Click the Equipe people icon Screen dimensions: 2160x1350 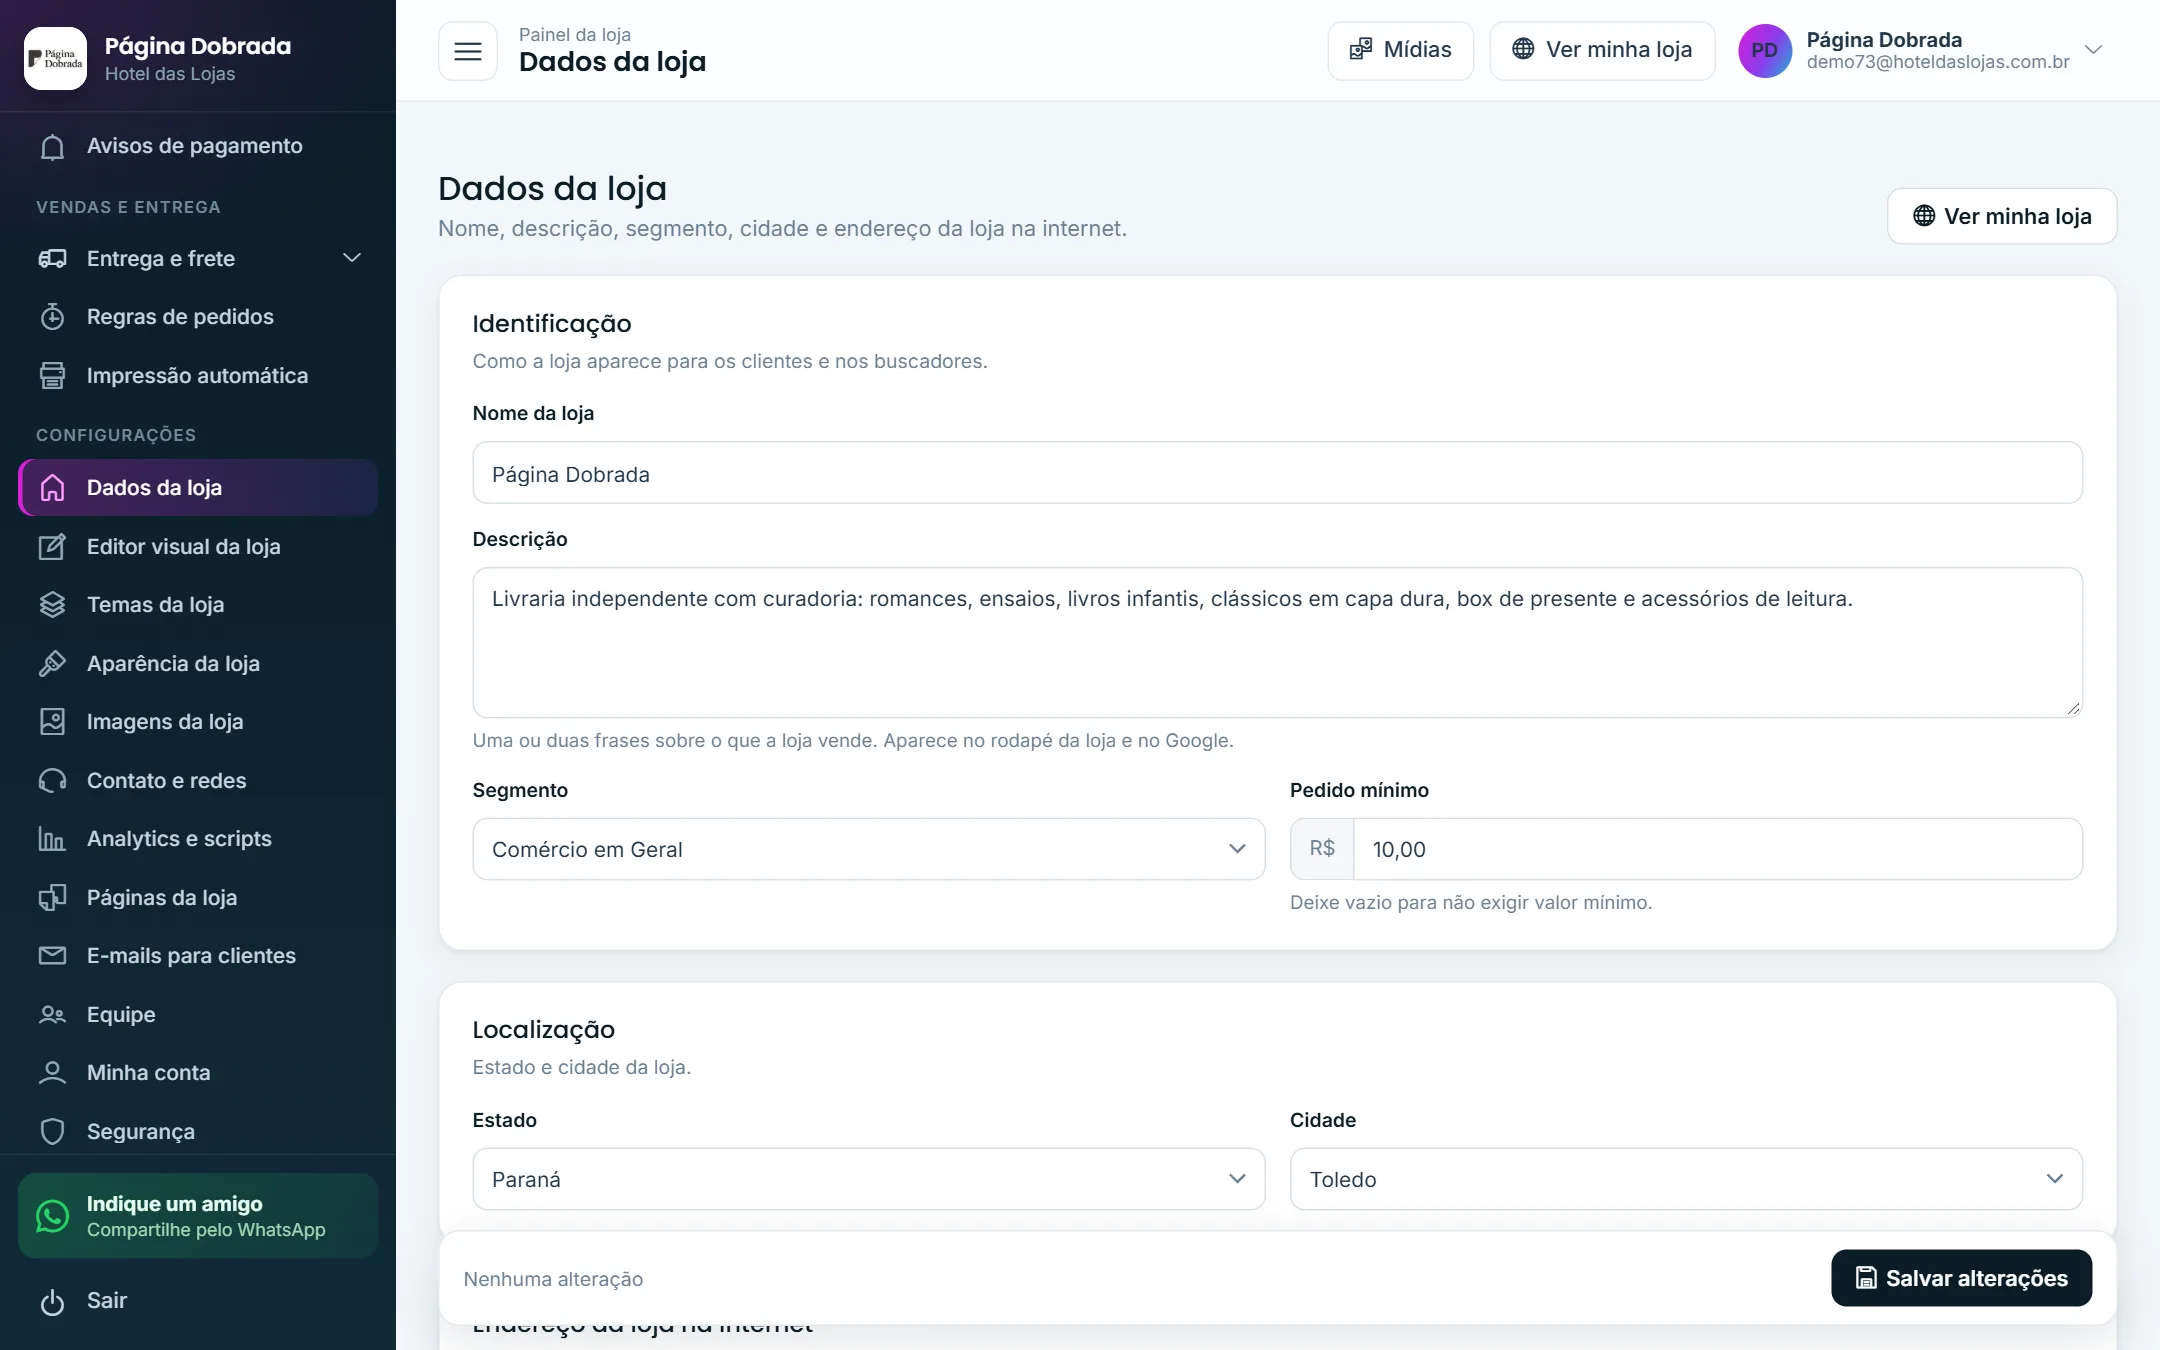tap(52, 1015)
